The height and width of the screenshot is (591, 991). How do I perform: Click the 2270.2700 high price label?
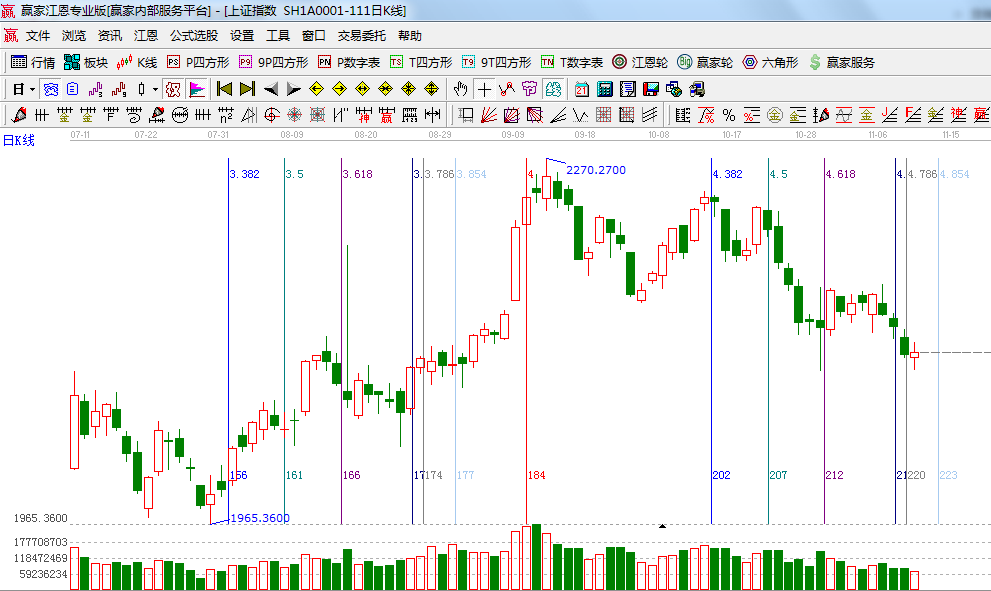[x=596, y=170]
